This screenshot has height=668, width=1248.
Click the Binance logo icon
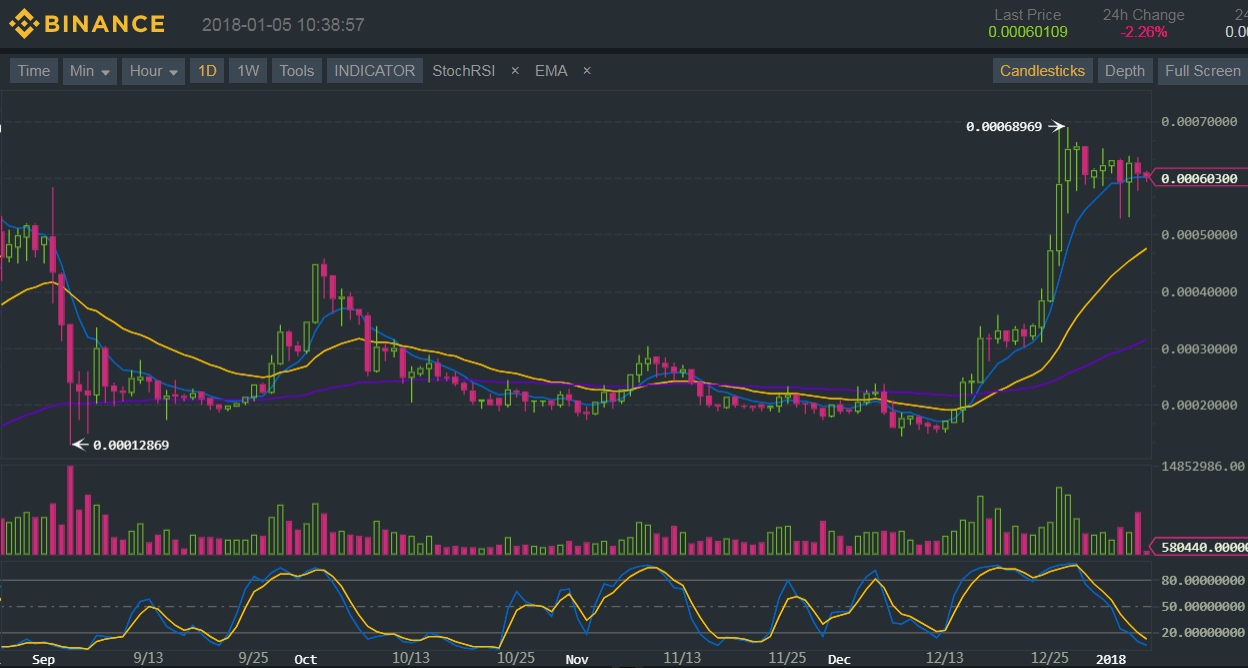point(23,24)
